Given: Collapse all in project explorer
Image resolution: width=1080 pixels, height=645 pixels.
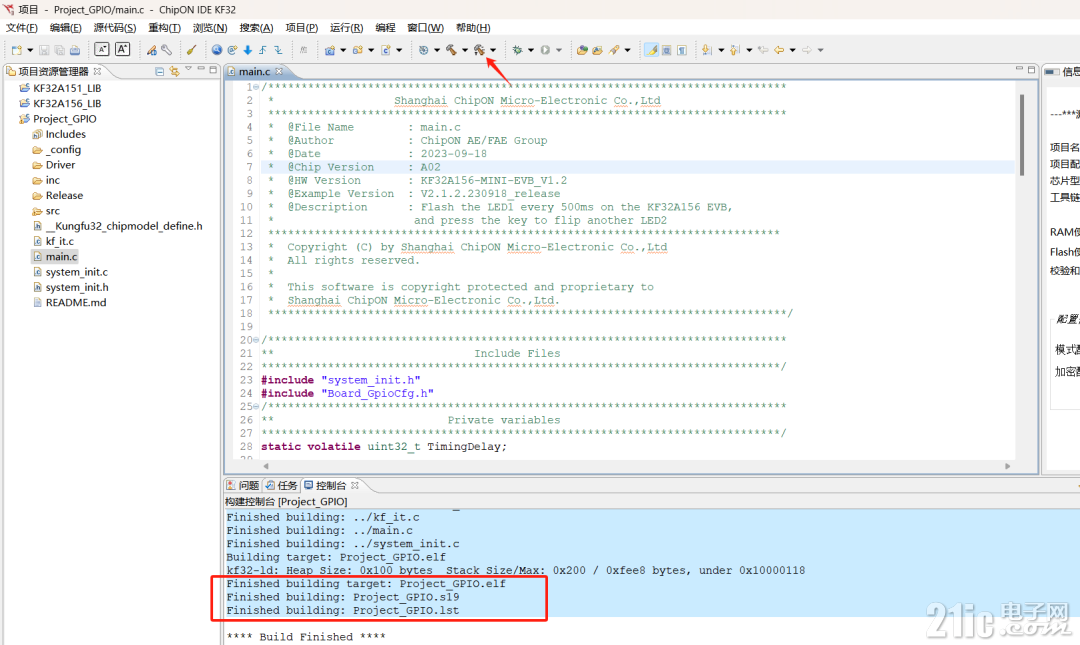Looking at the screenshot, I should (160, 72).
